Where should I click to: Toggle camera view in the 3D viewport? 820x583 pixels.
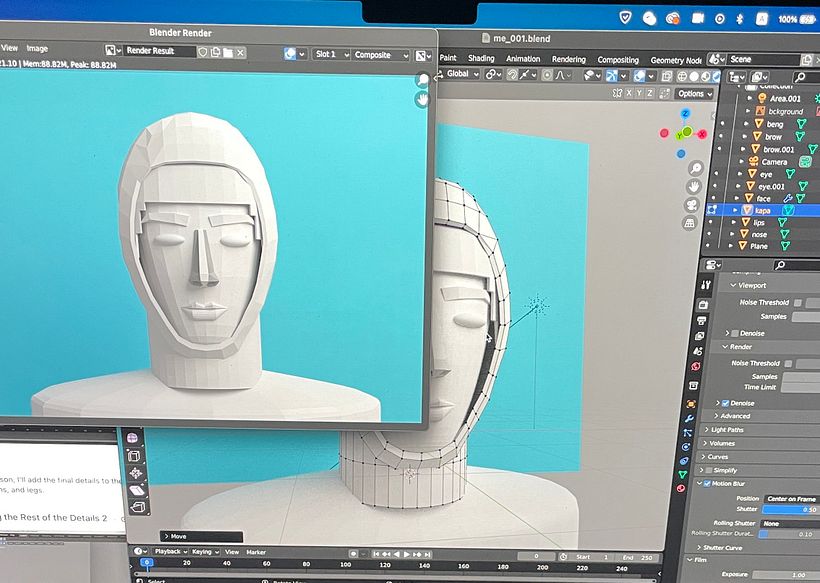[x=692, y=205]
